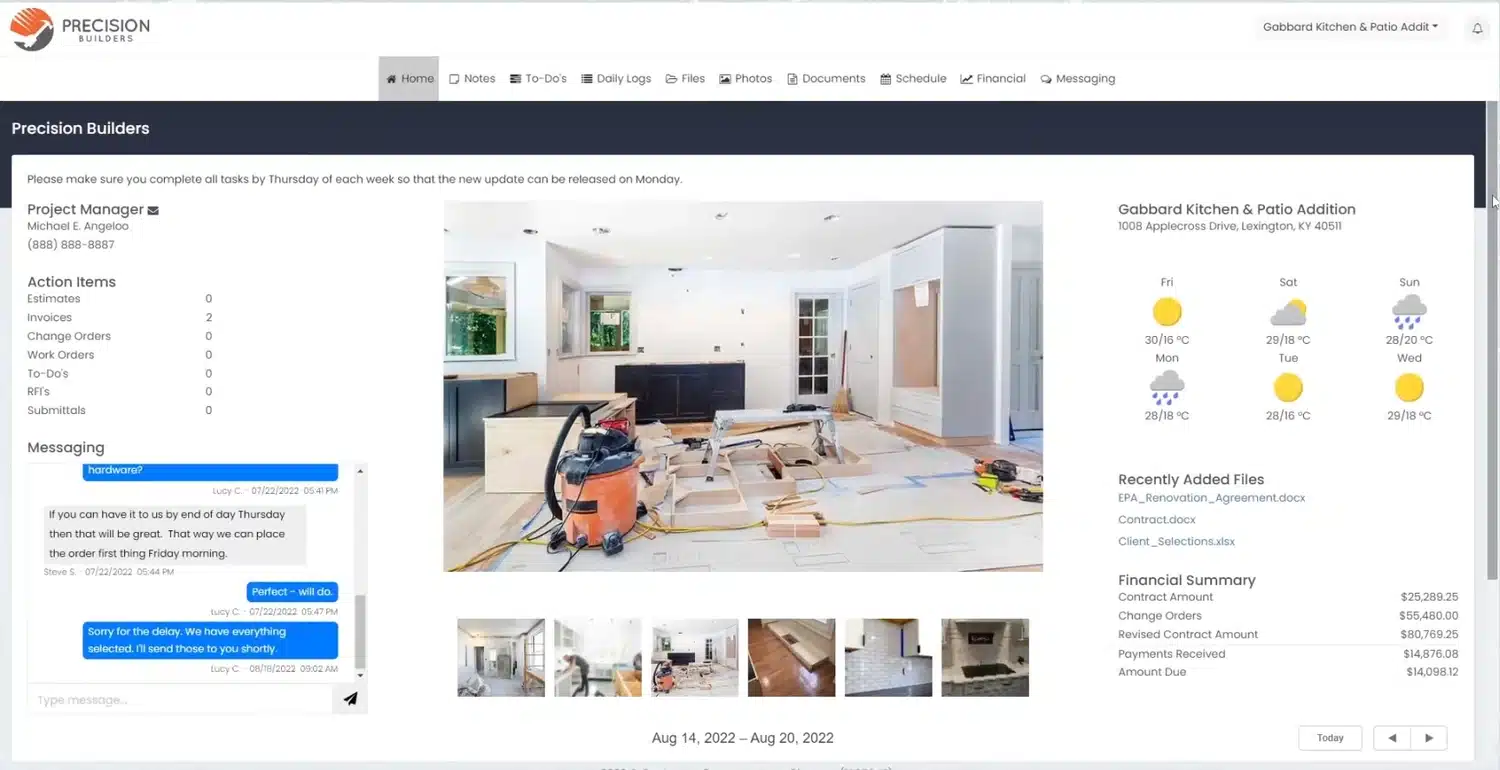Open Messaging via the speech bubble icon
This screenshot has height=770, width=1500.
(1046, 78)
